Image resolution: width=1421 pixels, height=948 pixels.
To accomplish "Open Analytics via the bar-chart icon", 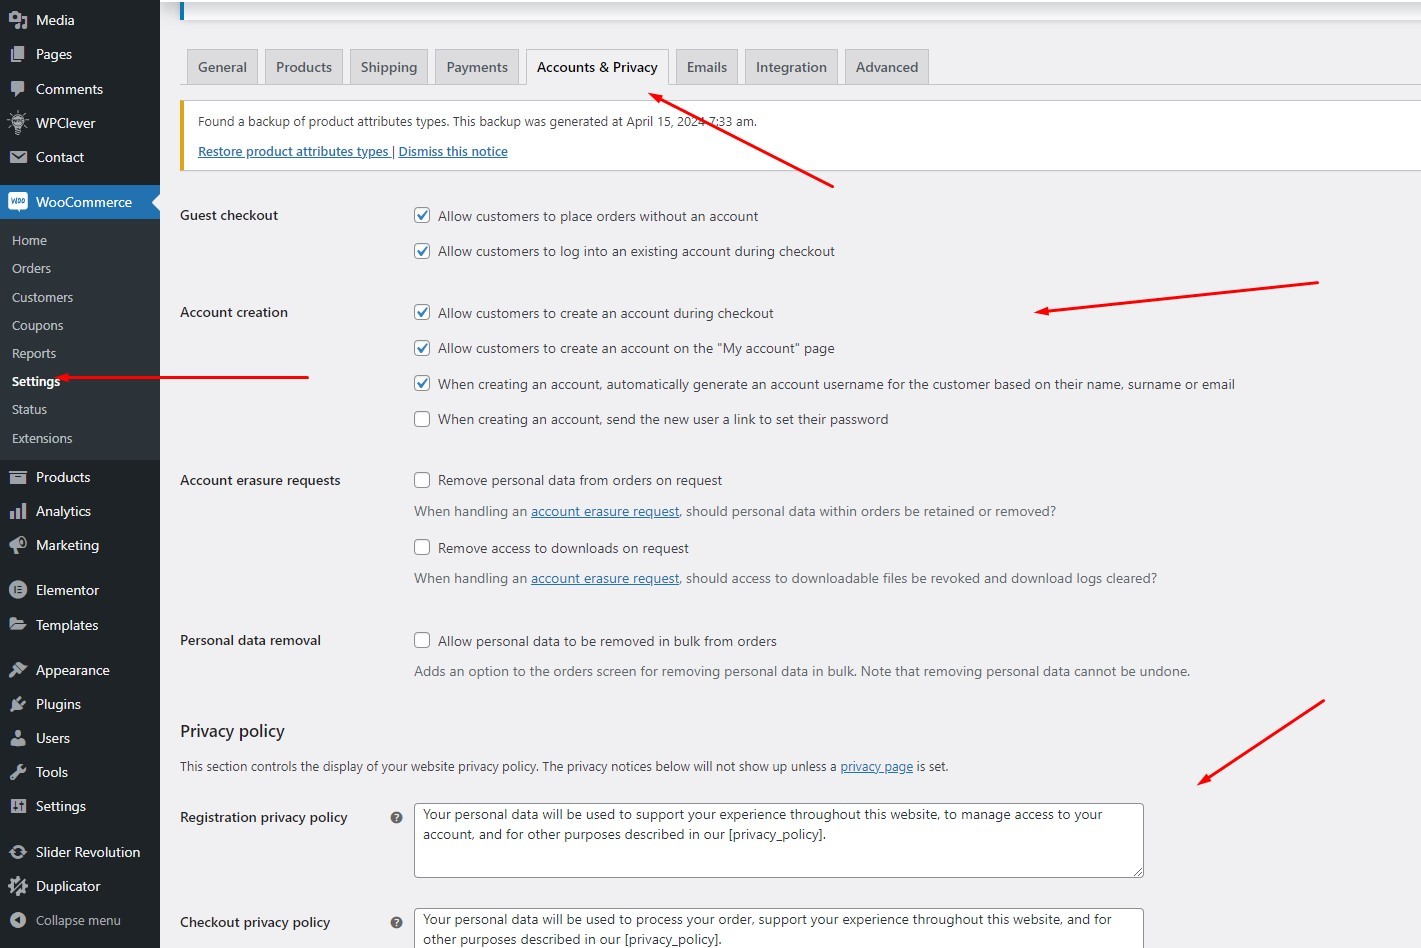I will (x=18, y=511).
